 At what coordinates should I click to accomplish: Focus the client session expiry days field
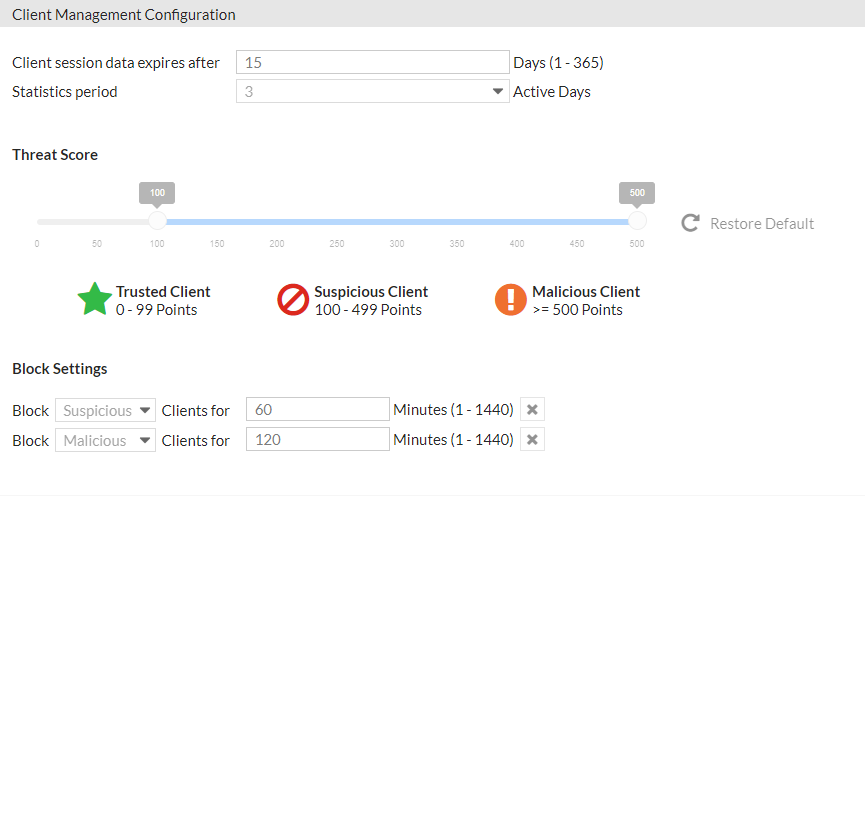click(x=372, y=62)
